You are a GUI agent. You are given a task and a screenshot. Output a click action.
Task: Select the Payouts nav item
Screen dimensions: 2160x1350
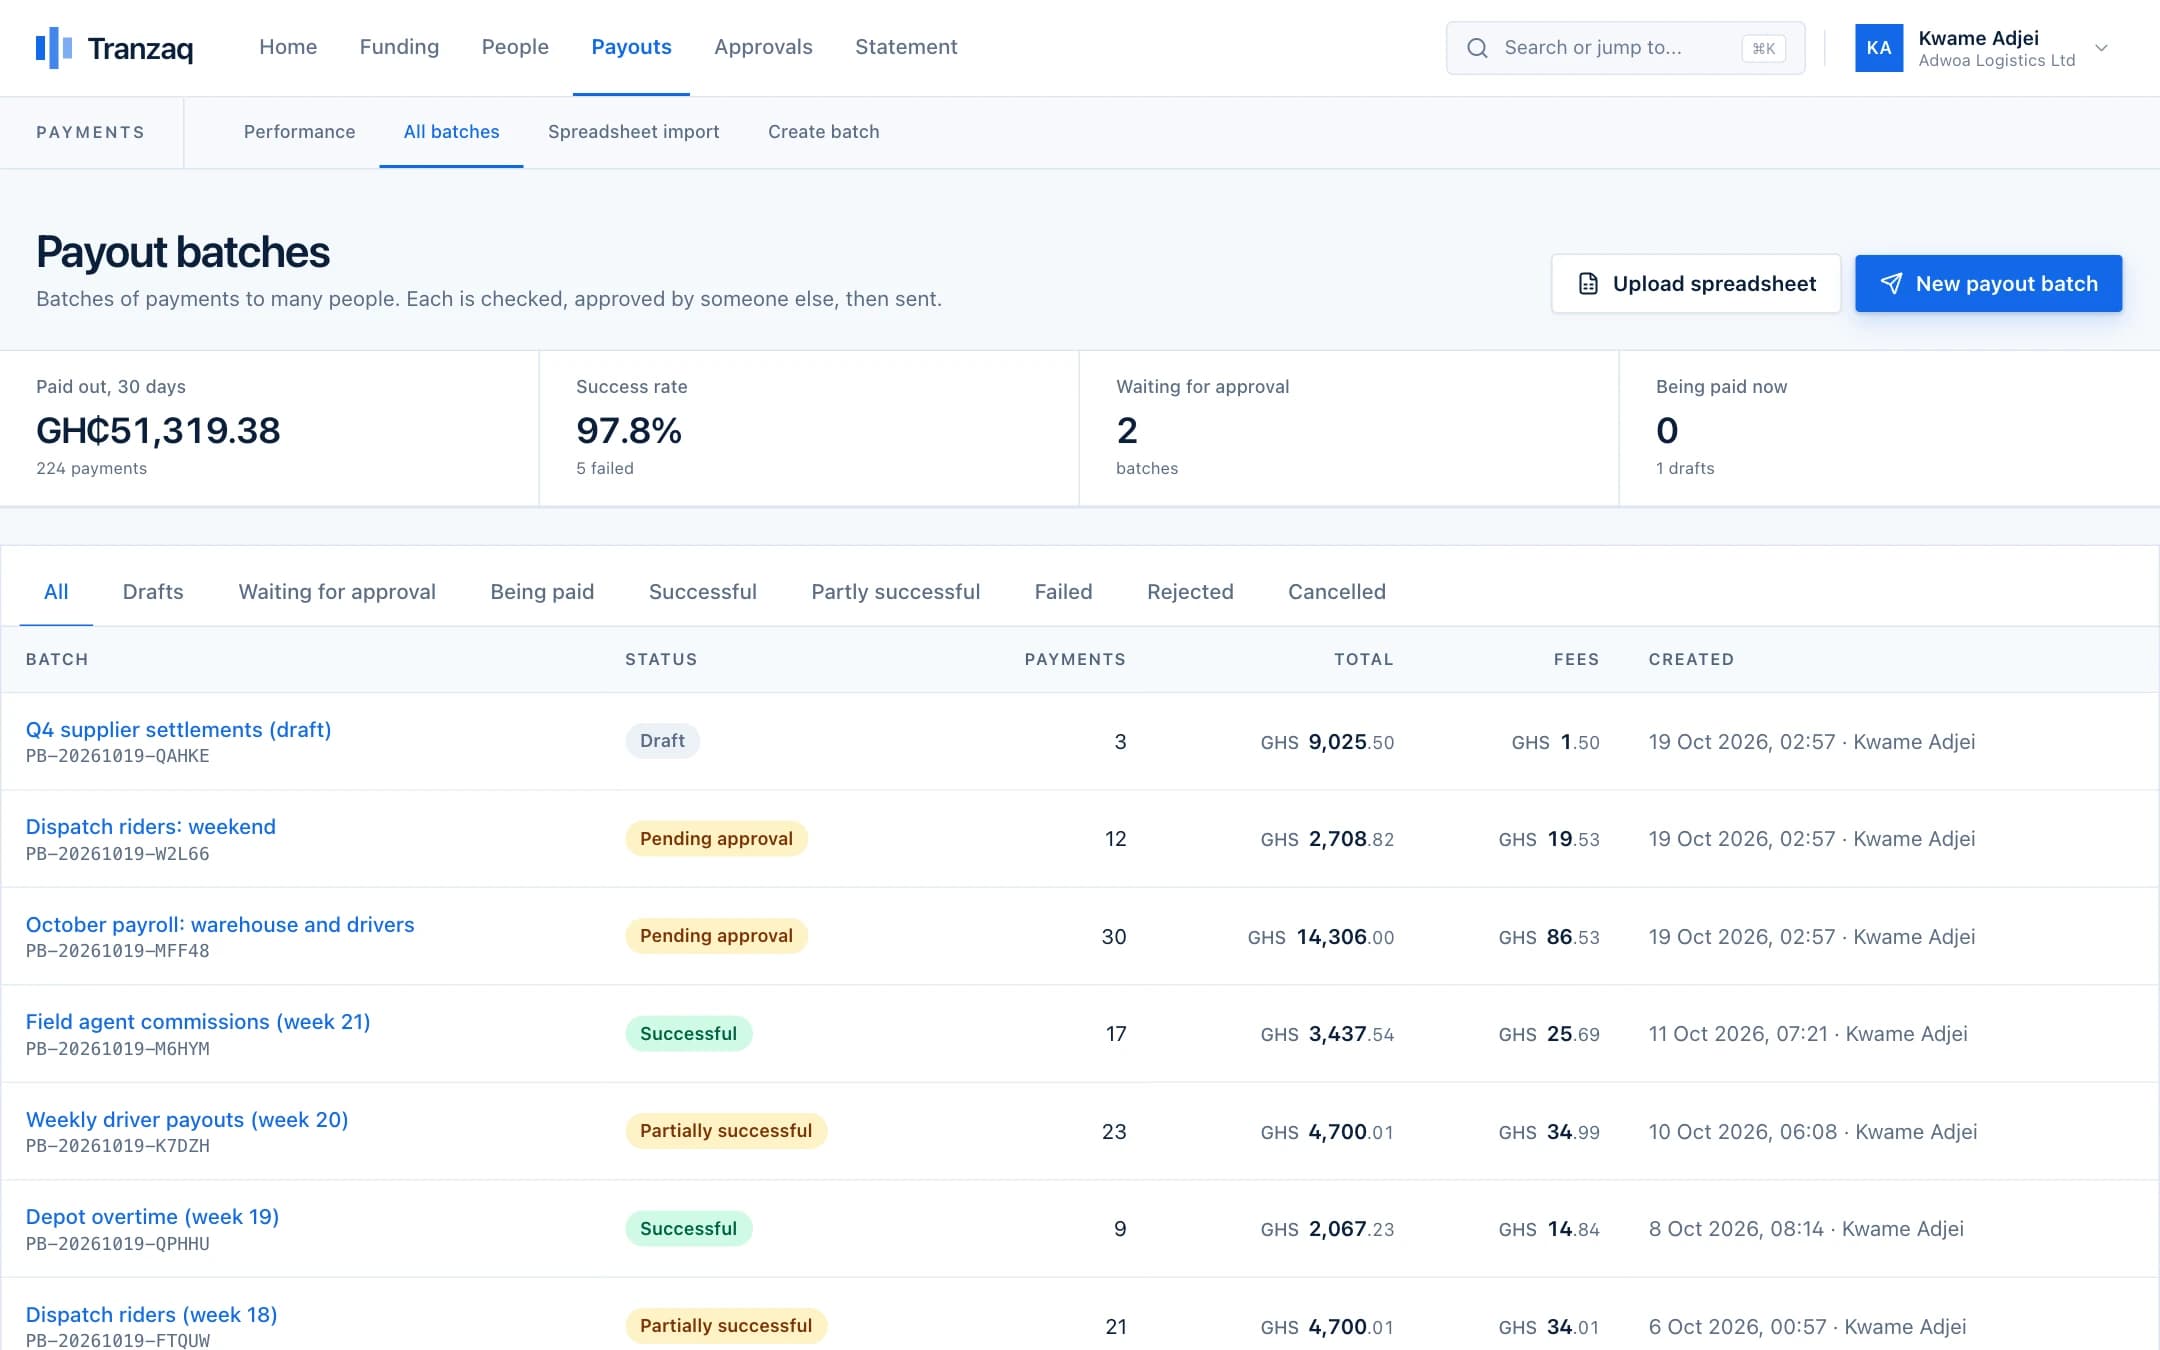(631, 47)
